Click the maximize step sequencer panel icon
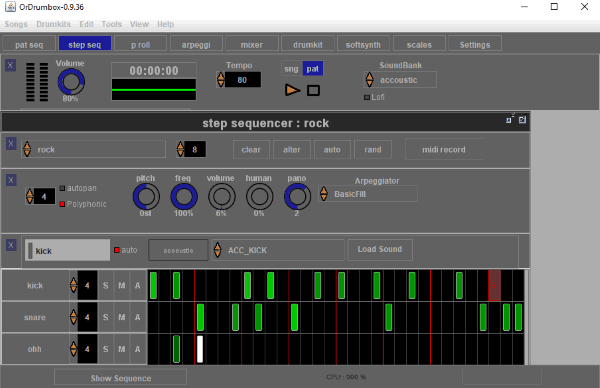 point(522,120)
